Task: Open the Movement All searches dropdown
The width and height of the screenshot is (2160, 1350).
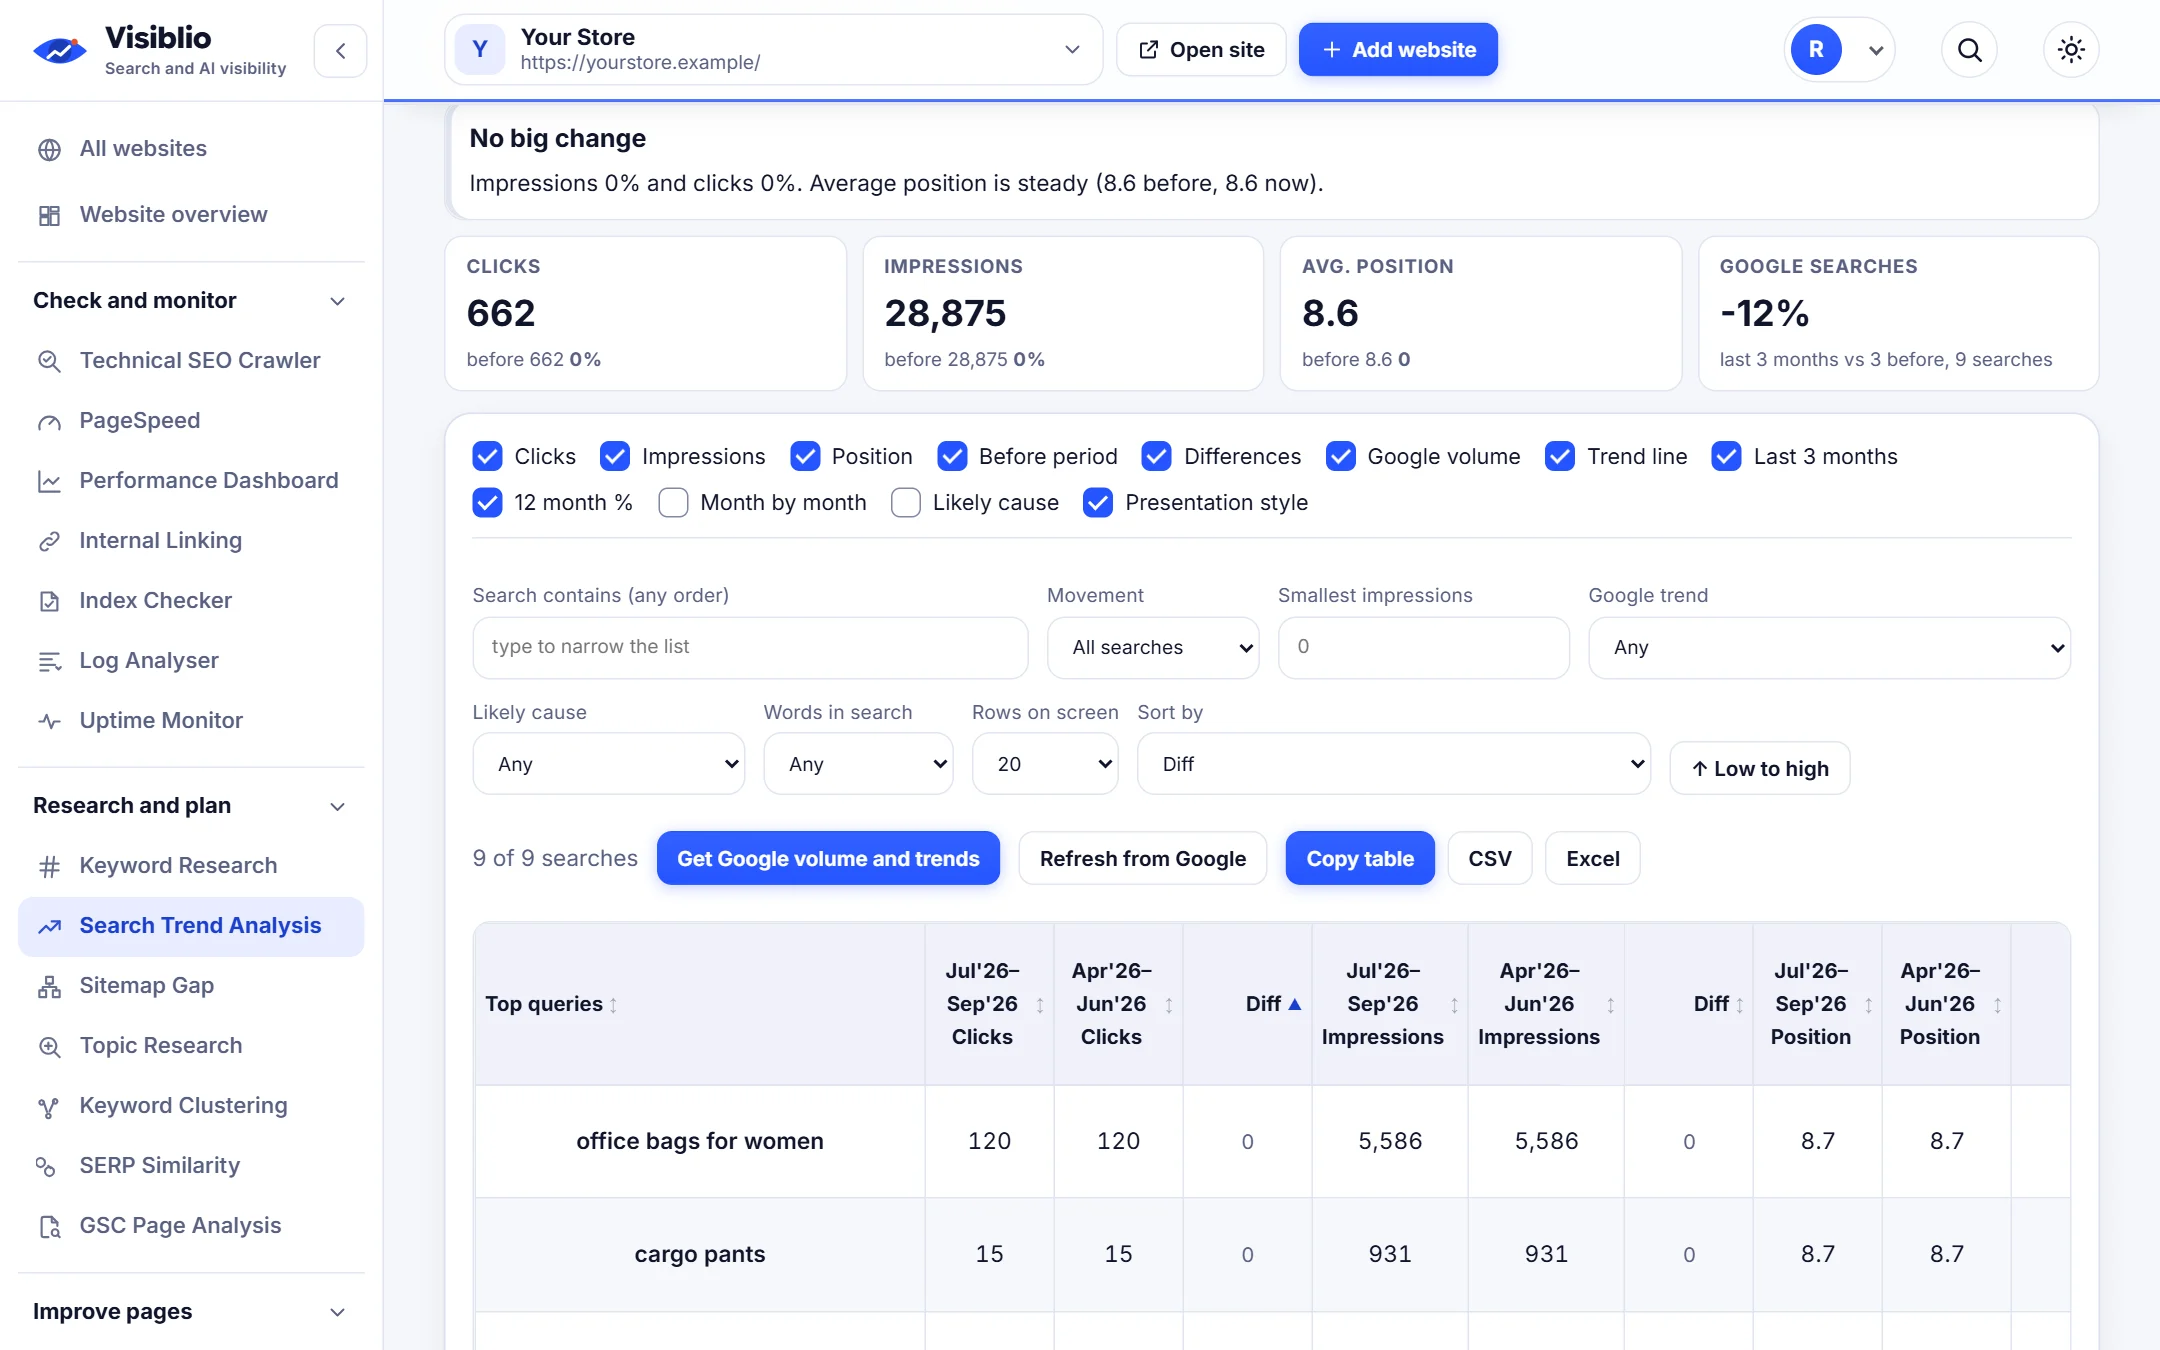Action: point(1153,648)
